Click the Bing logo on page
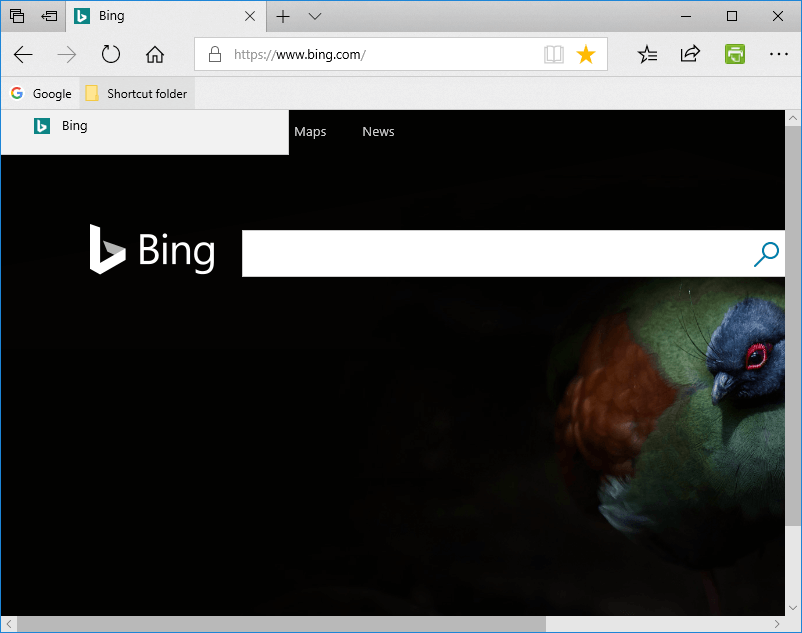Viewport: 802px width, 633px height. coord(152,250)
